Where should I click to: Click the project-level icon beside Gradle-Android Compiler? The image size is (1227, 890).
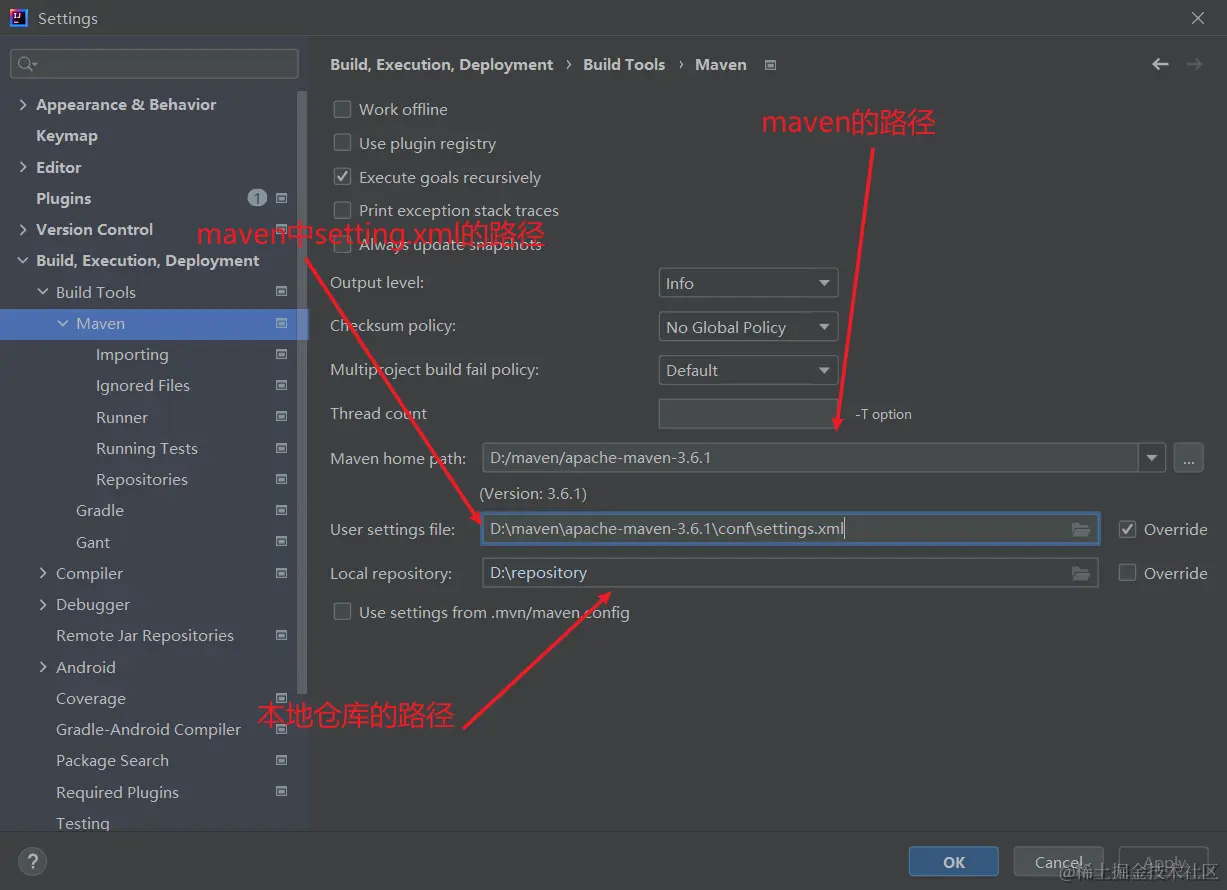(x=281, y=729)
